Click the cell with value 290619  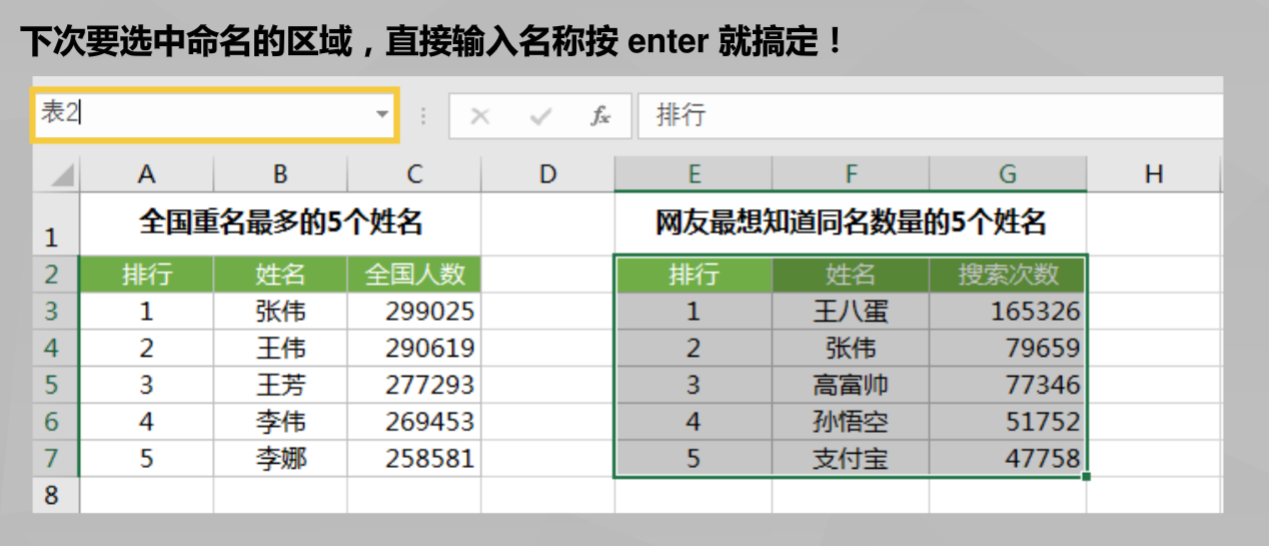point(414,348)
